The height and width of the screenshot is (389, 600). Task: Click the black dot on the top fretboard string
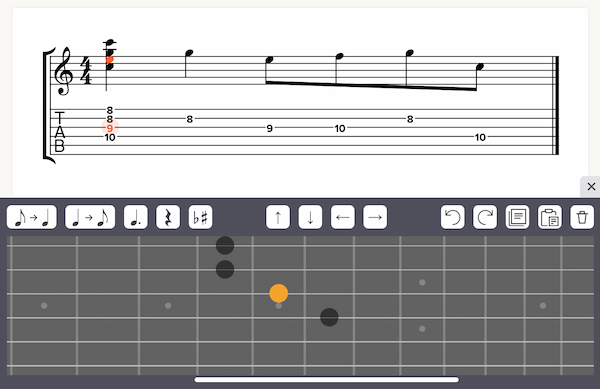coord(225,245)
